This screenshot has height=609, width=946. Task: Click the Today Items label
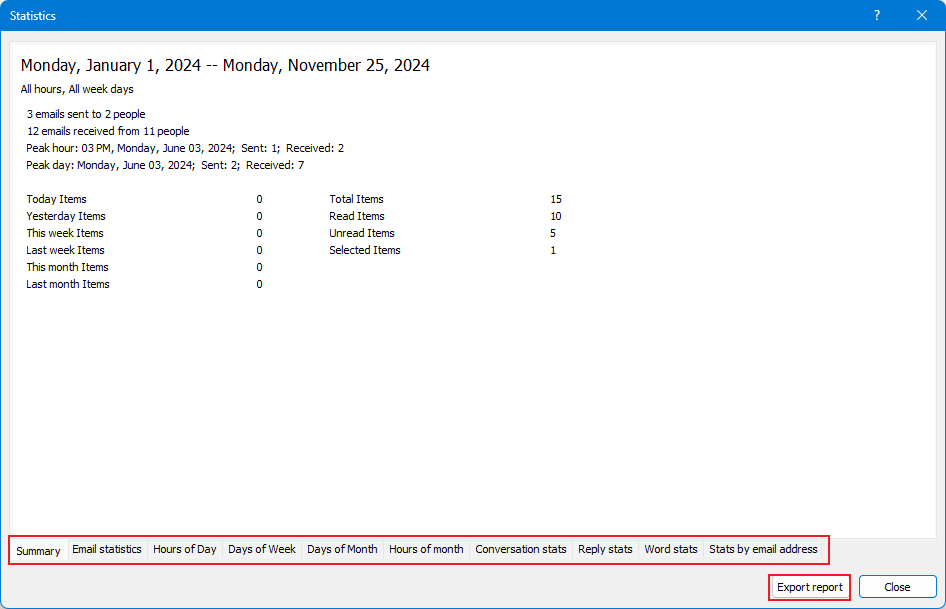(x=56, y=199)
